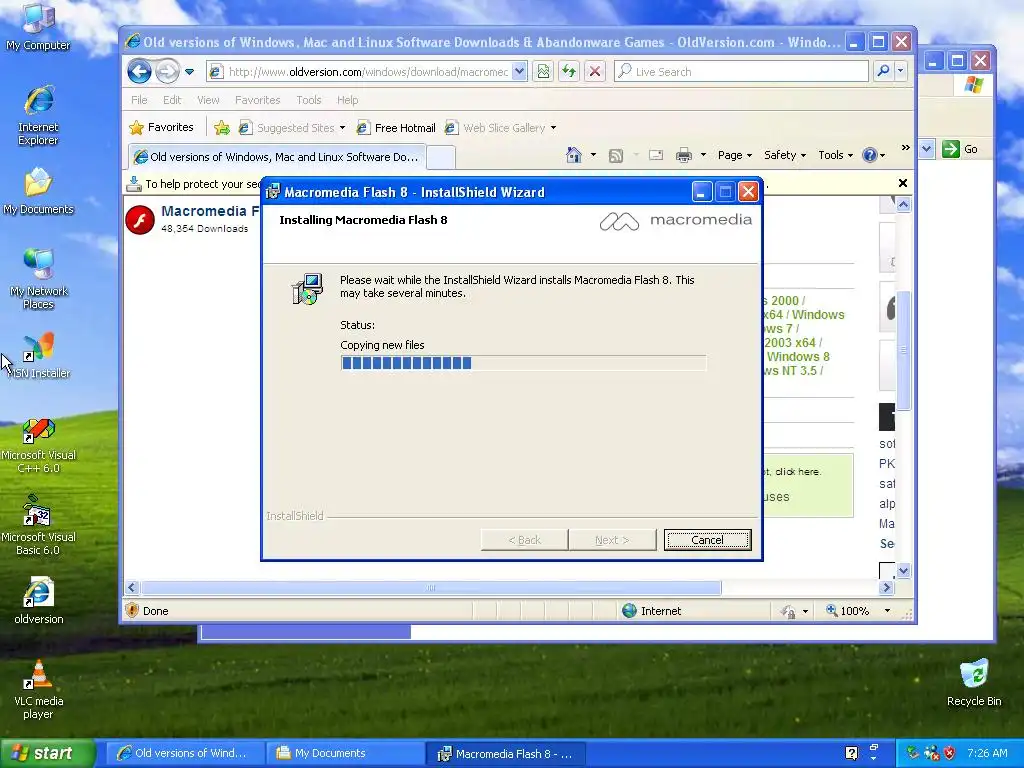Viewport: 1024px width, 768px height.
Task: Select the Recycle Bin icon
Action: tap(974, 683)
